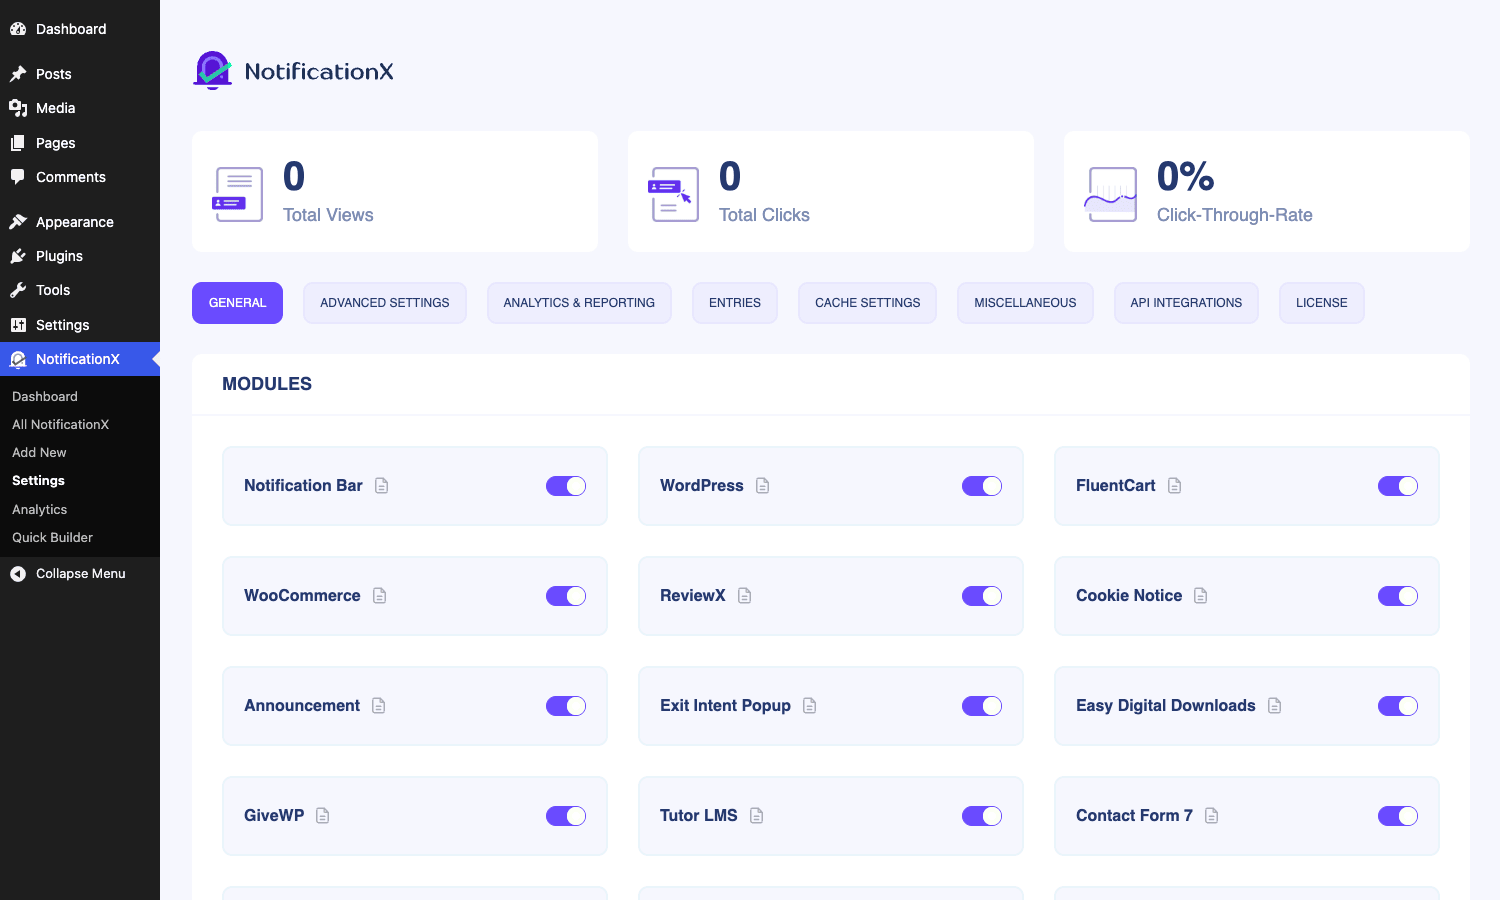
Task: Disable the Notification Bar module toggle
Action: click(x=566, y=486)
